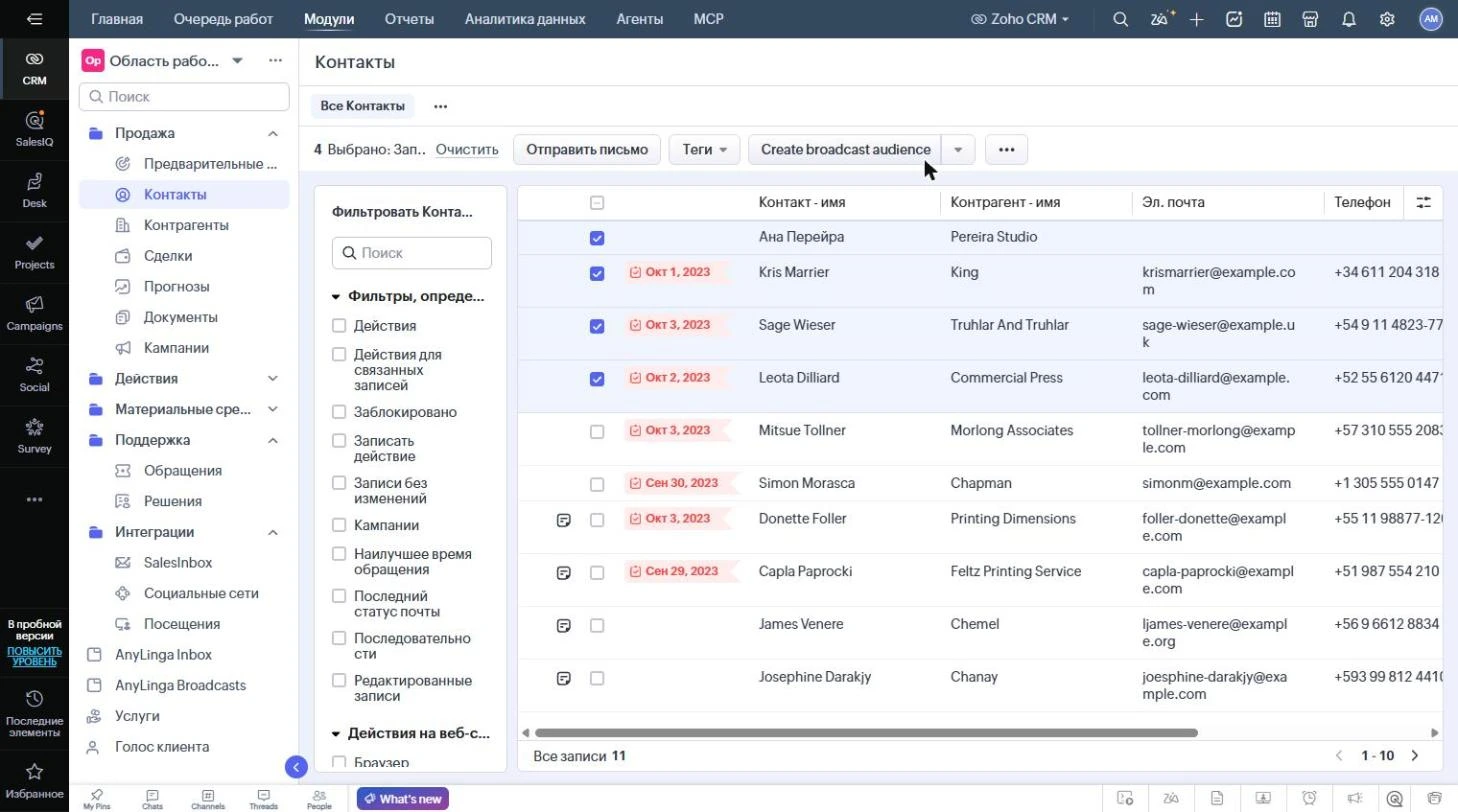Viewport: 1458px width, 812px height.
Task: Expand the Действия folder
Action: [272, 378]
